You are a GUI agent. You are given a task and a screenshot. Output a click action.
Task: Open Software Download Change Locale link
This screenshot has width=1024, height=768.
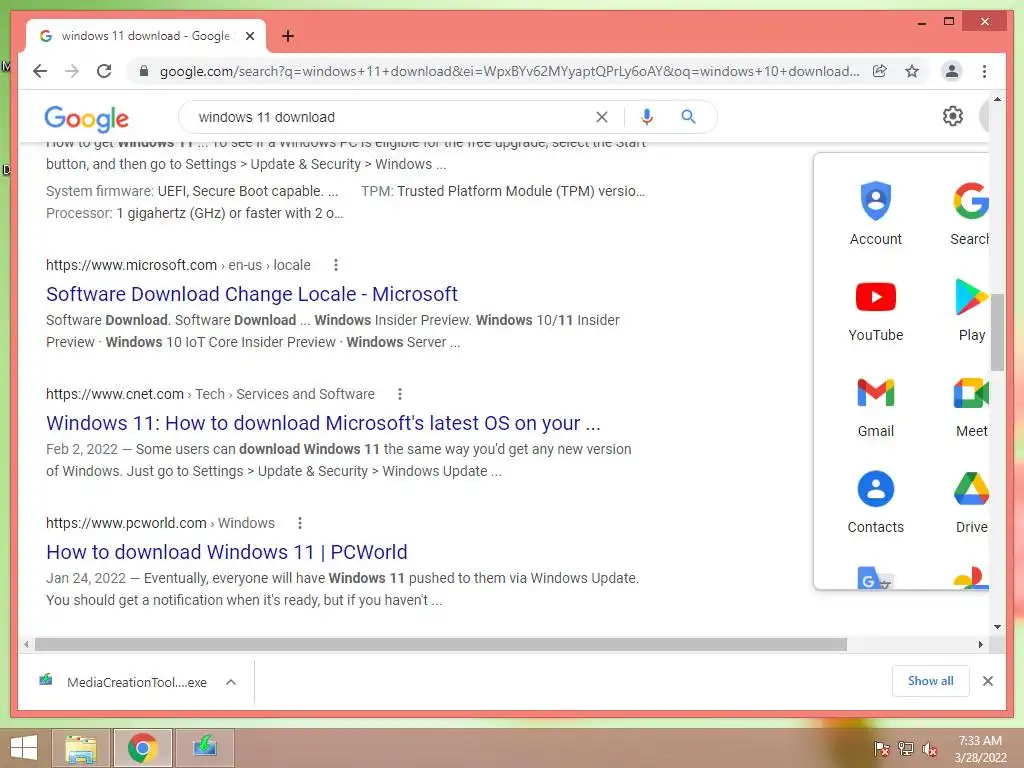pos(251,294)
